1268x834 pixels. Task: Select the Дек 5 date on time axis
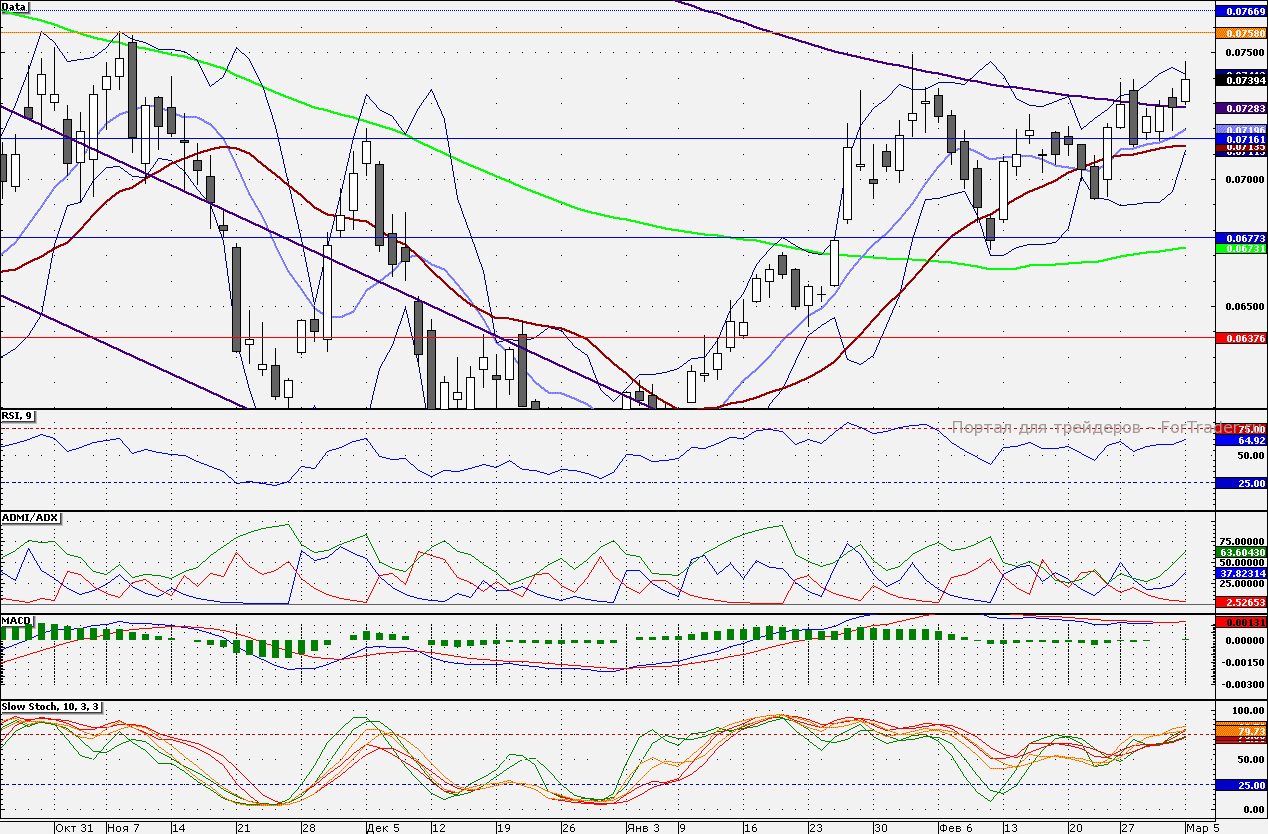pos(384,827)
